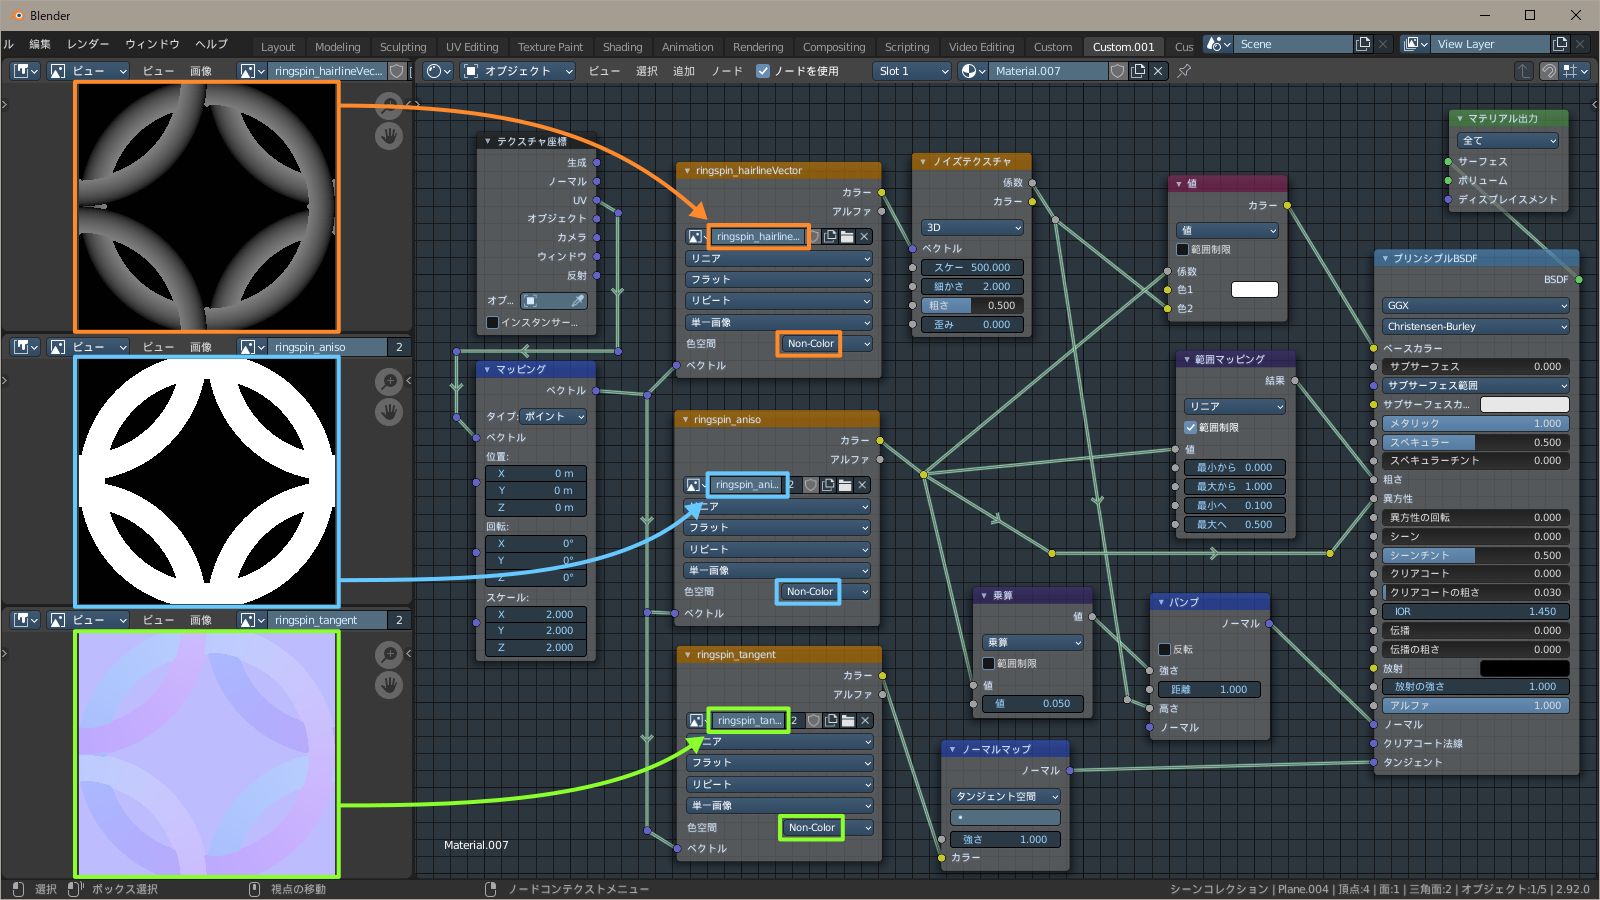Click メタリック slider in プリンシプルBSDF
1600x900 pixels.
click(x=1475, y=424)
